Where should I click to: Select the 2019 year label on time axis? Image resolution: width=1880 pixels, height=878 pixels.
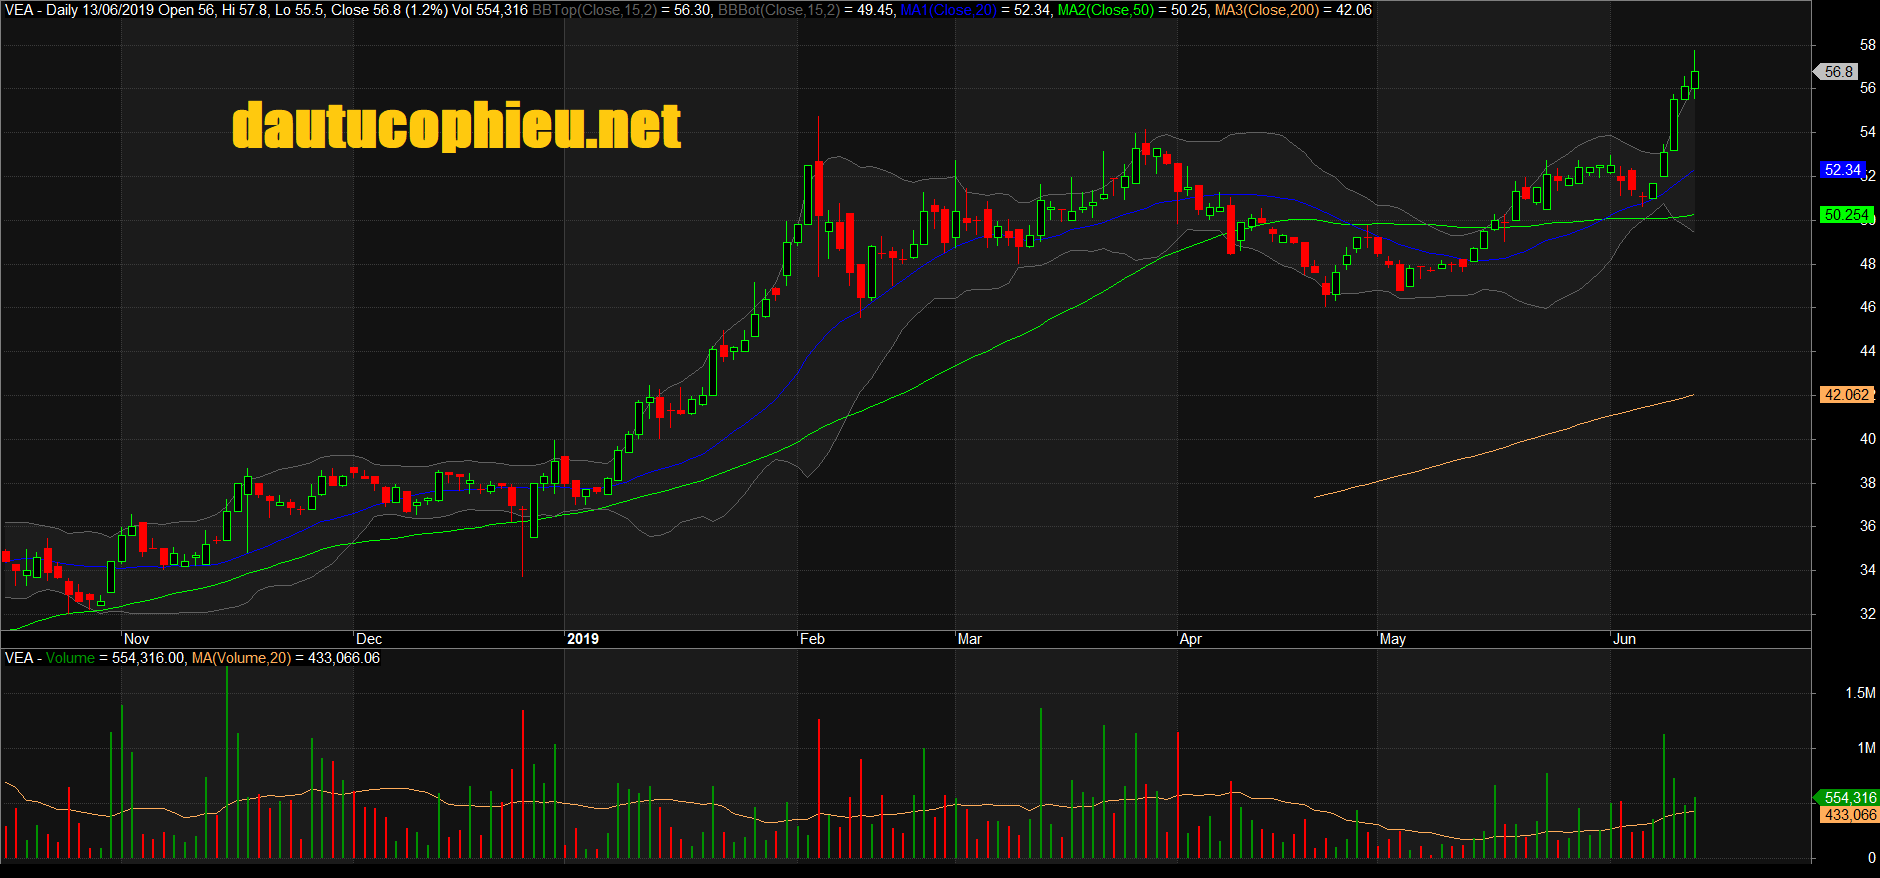(582, 639)
